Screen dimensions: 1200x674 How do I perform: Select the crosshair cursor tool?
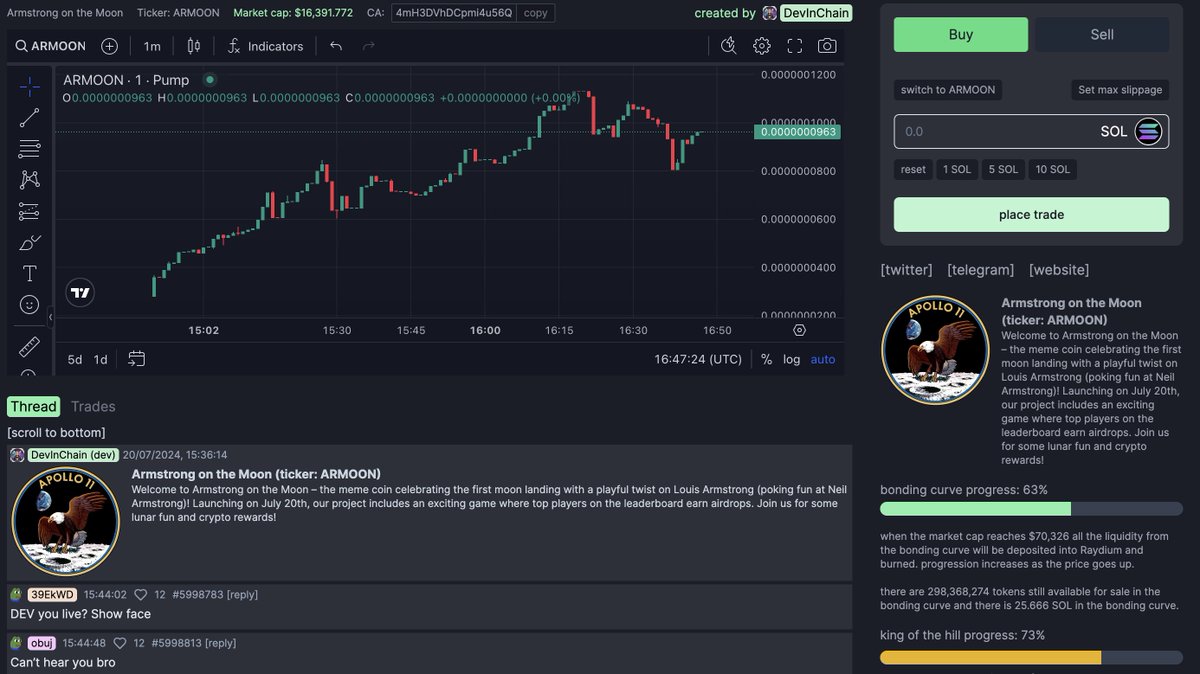click(x=30, y=86)
